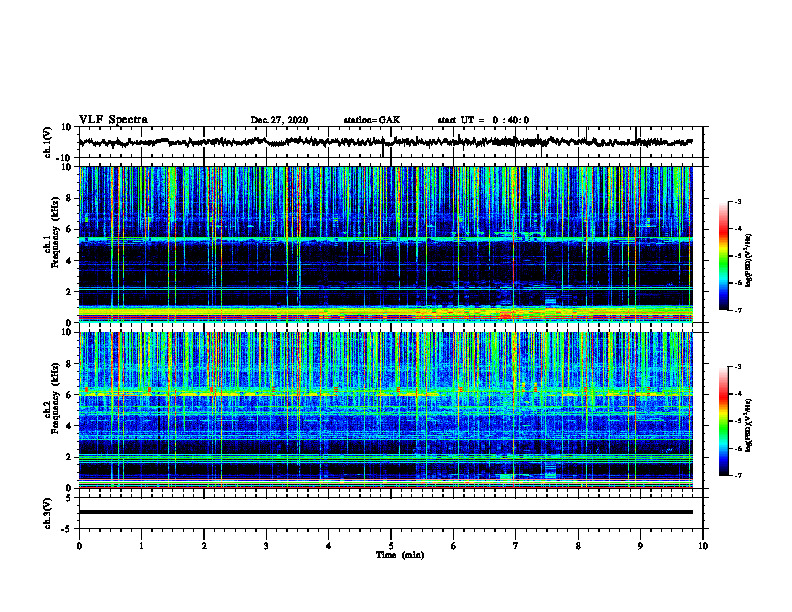The width and height of the screenshot is (792, 612).
Task: Click the "VLF Spectra" plot title
Action: (x=113, y=120)
